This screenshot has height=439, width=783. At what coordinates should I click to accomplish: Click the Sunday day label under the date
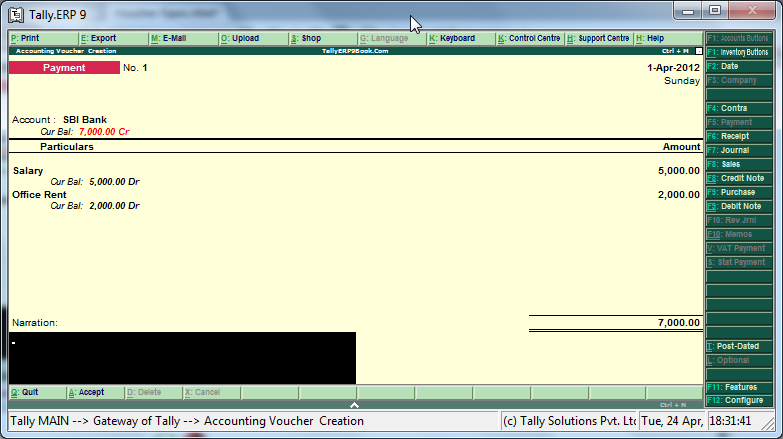click(x=682, y=81)
